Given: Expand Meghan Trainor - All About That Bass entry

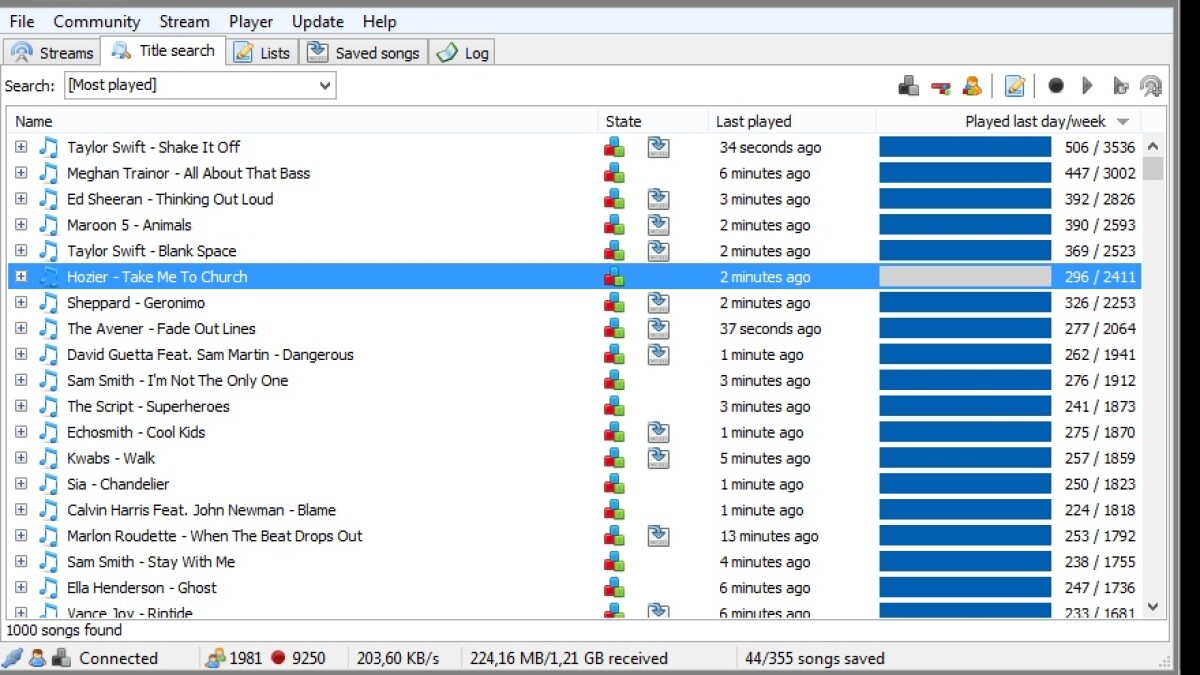Looking at the screenshot, I should 21,173.
